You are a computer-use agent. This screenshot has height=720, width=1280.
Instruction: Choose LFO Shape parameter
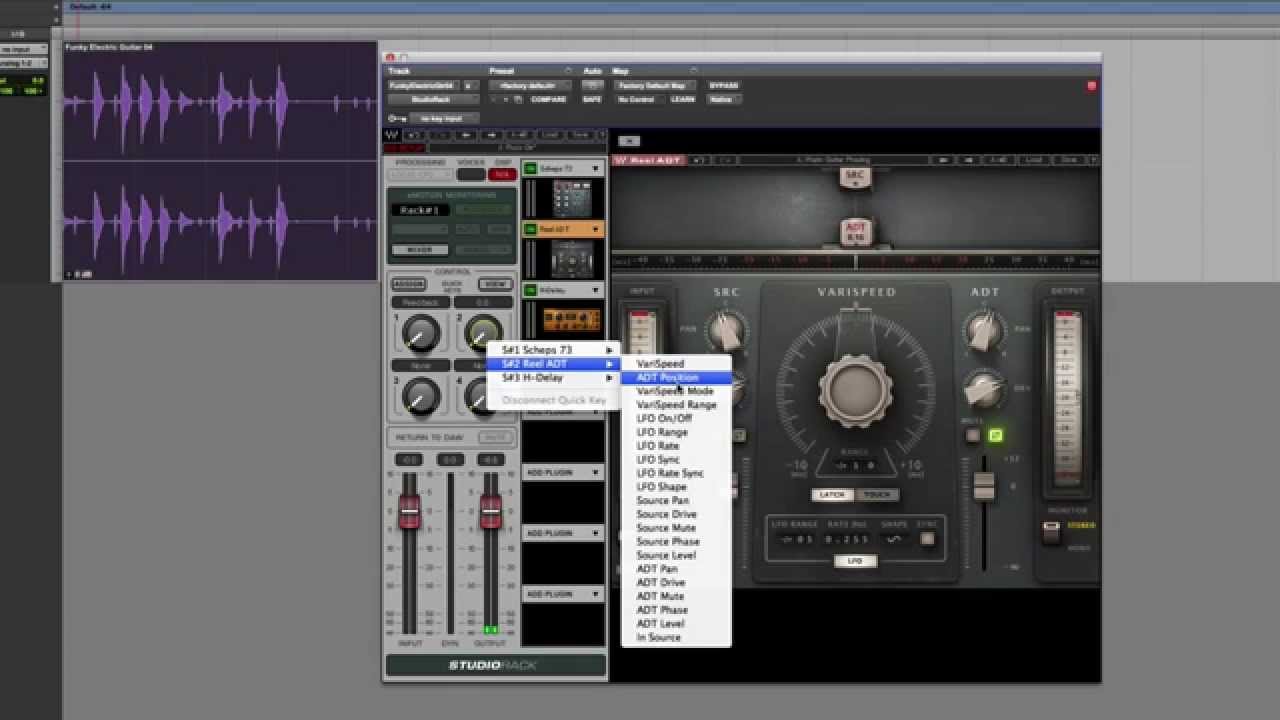pyautogui.click(x=676, y=487)
